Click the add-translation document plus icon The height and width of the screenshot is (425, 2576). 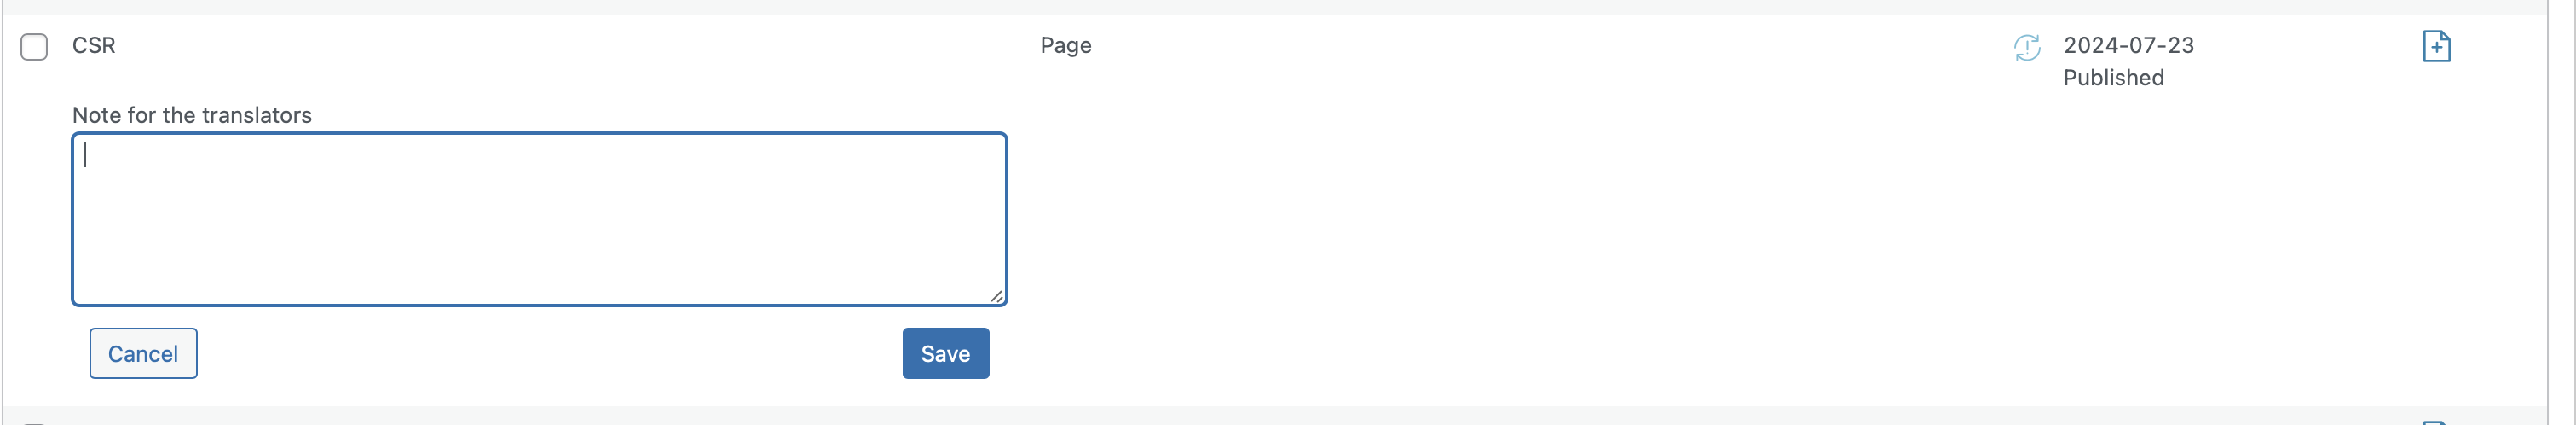pos(2436,46)
